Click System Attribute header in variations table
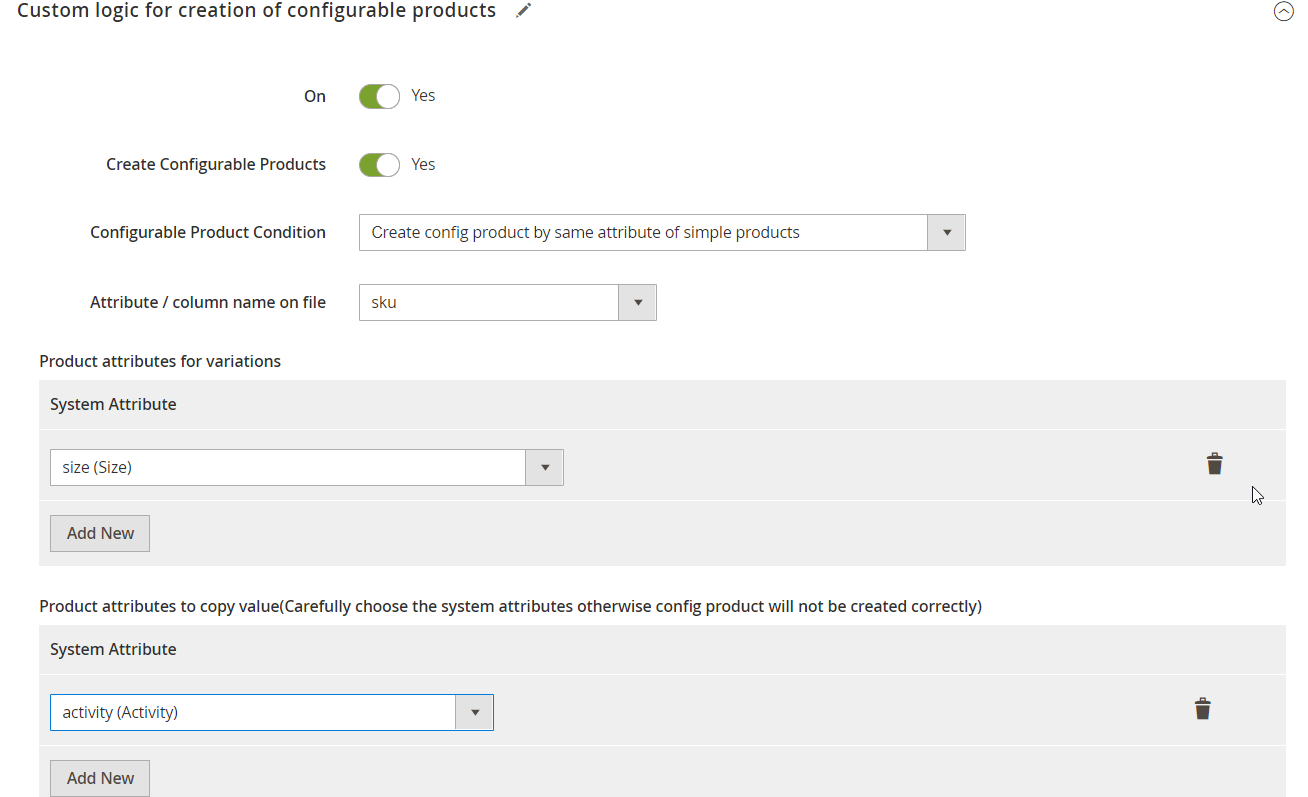Screen dimensions: 1308x797 113,405
